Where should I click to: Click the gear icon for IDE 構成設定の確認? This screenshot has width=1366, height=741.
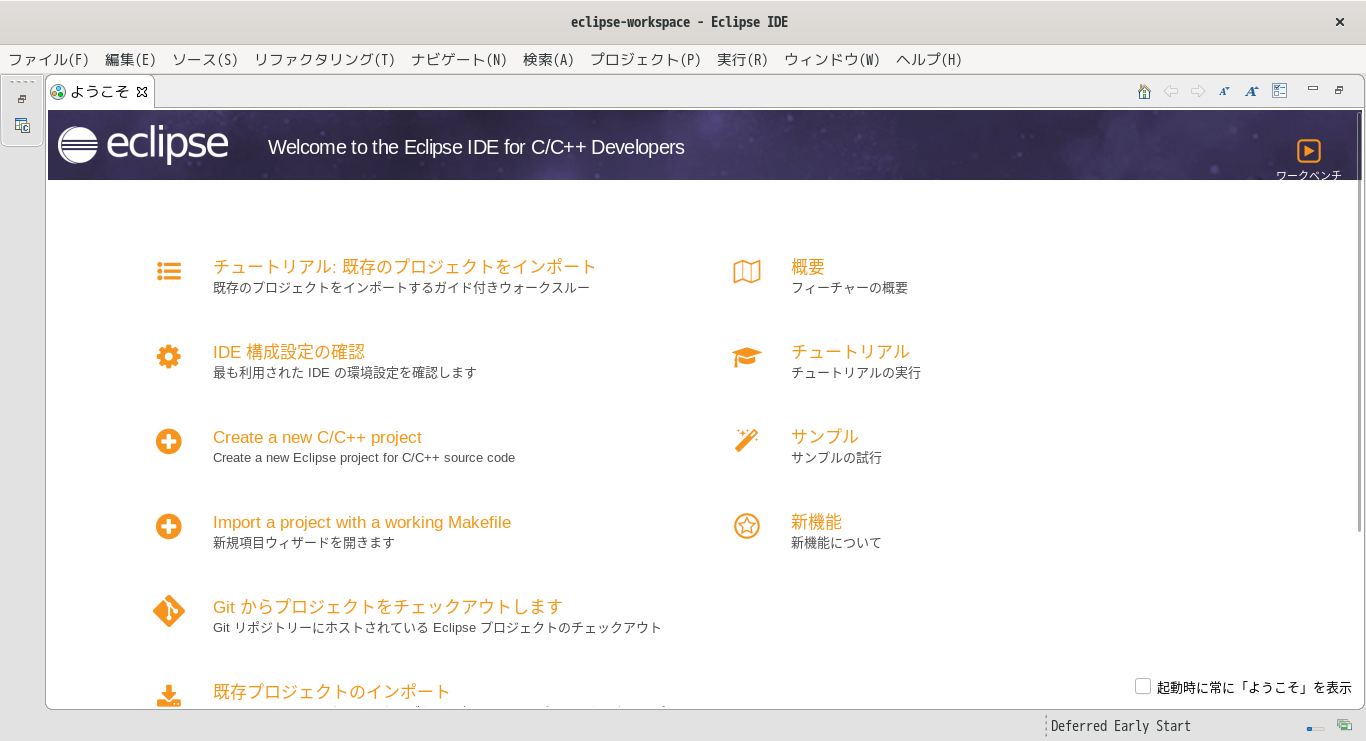(169, 357)
